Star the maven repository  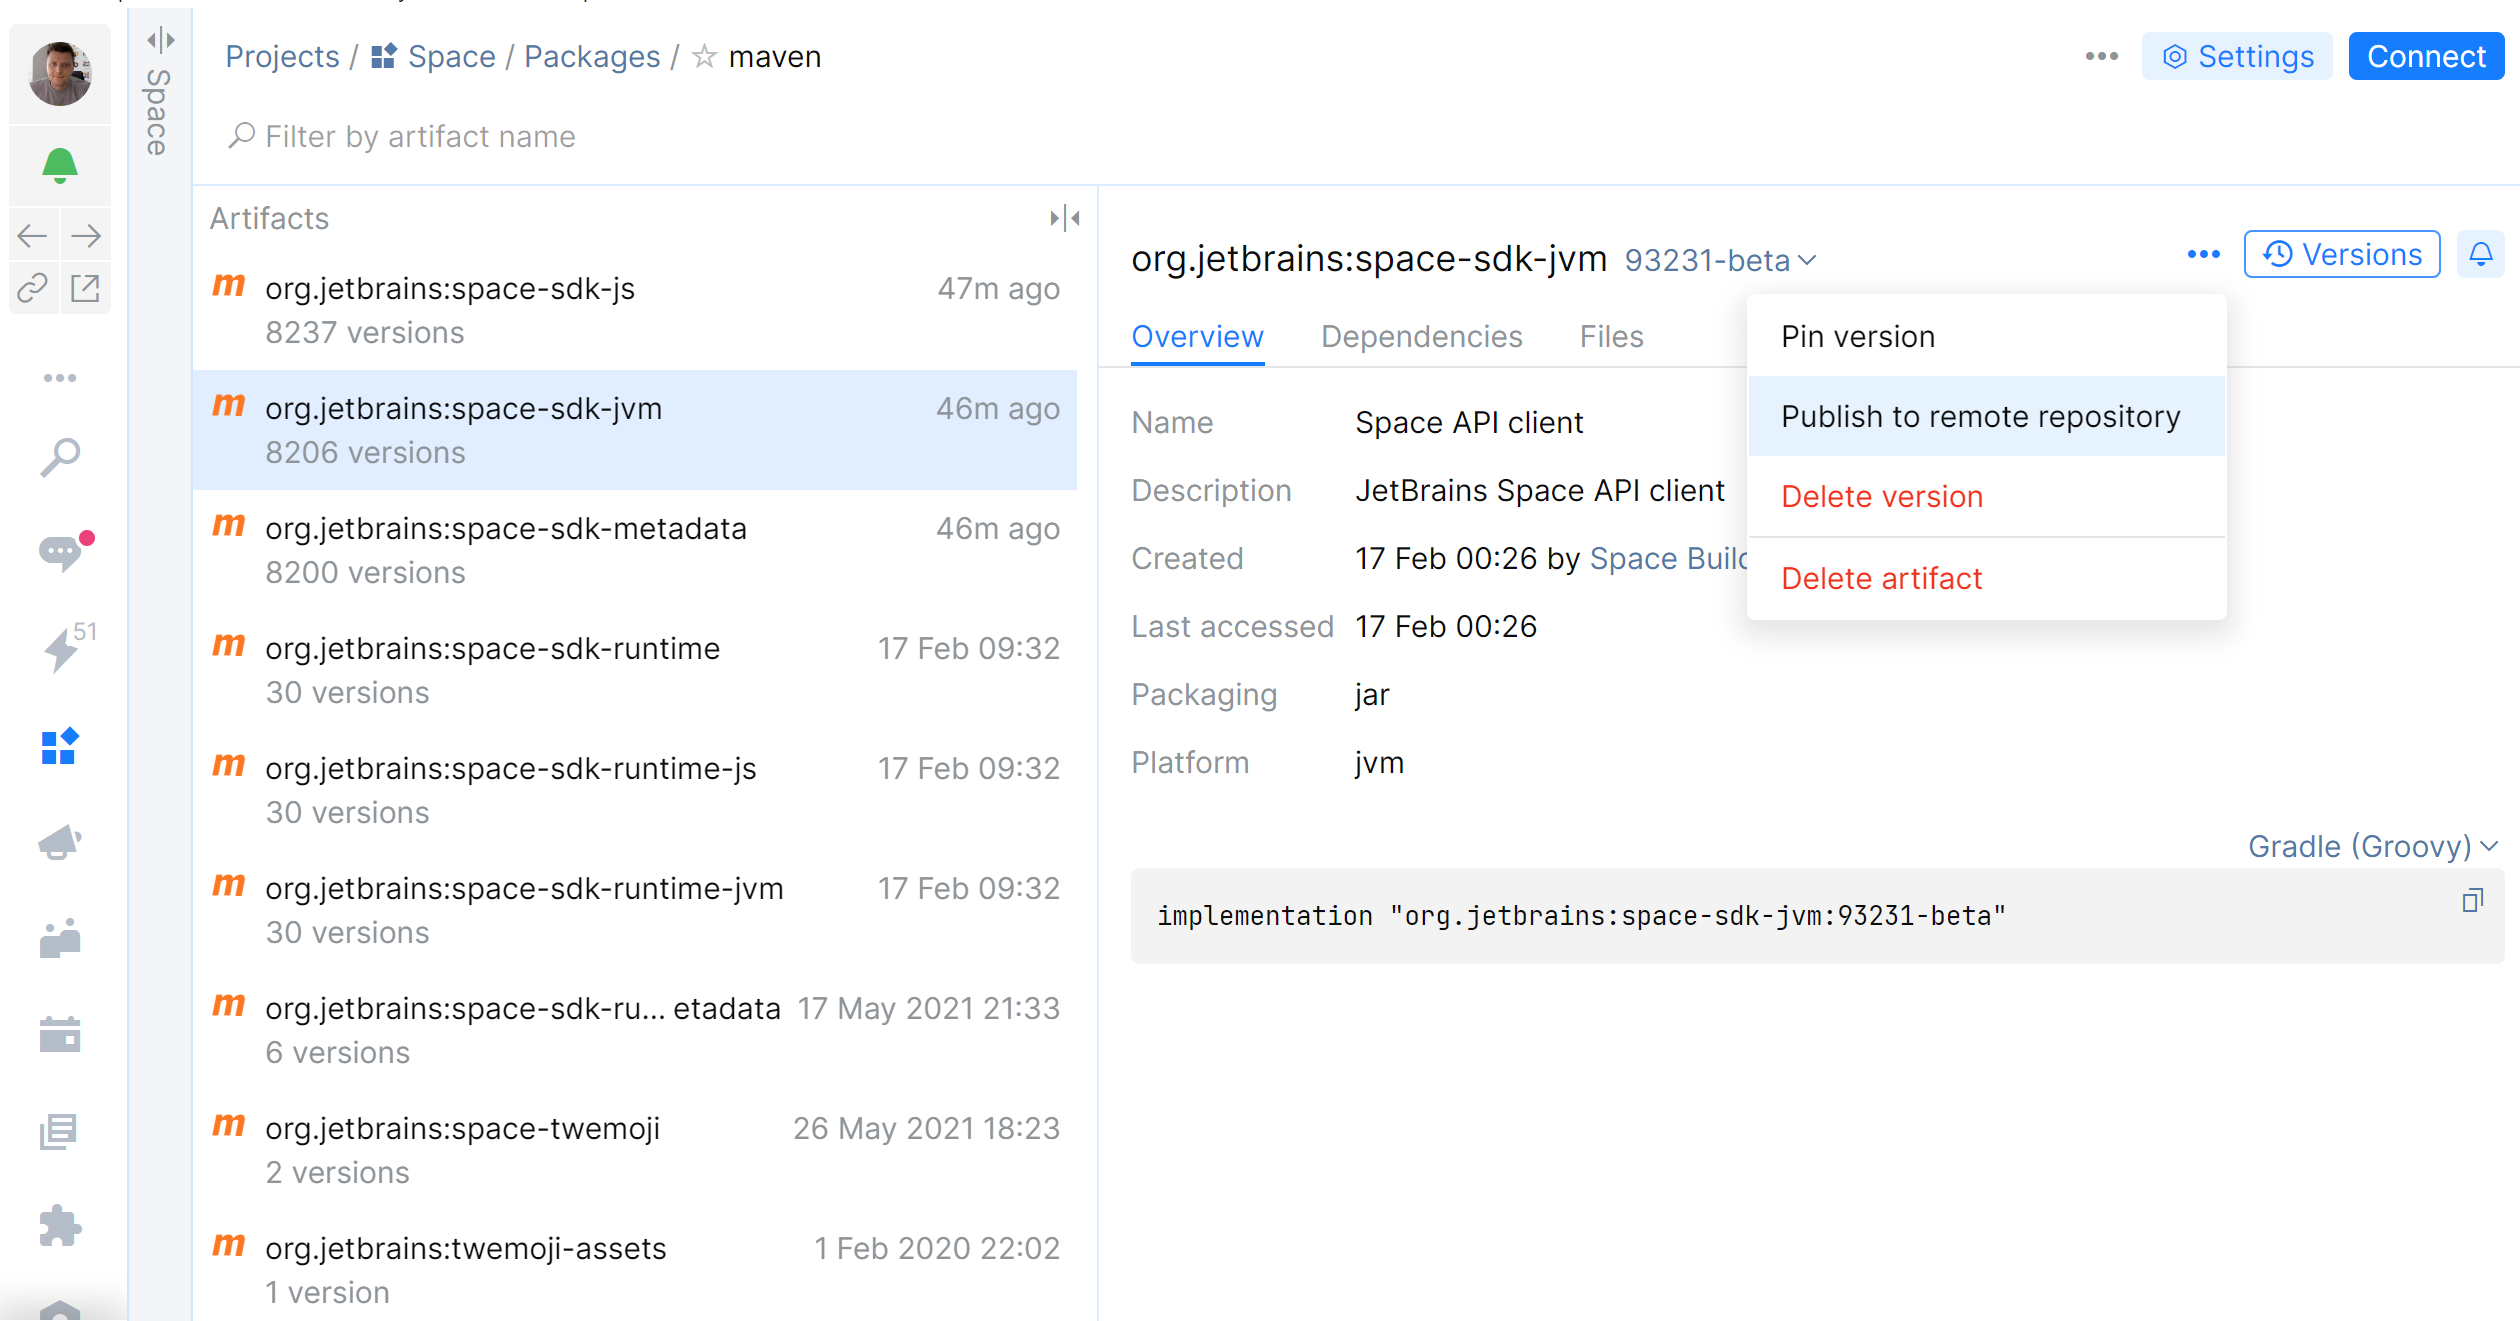click(x=705, y=56)
